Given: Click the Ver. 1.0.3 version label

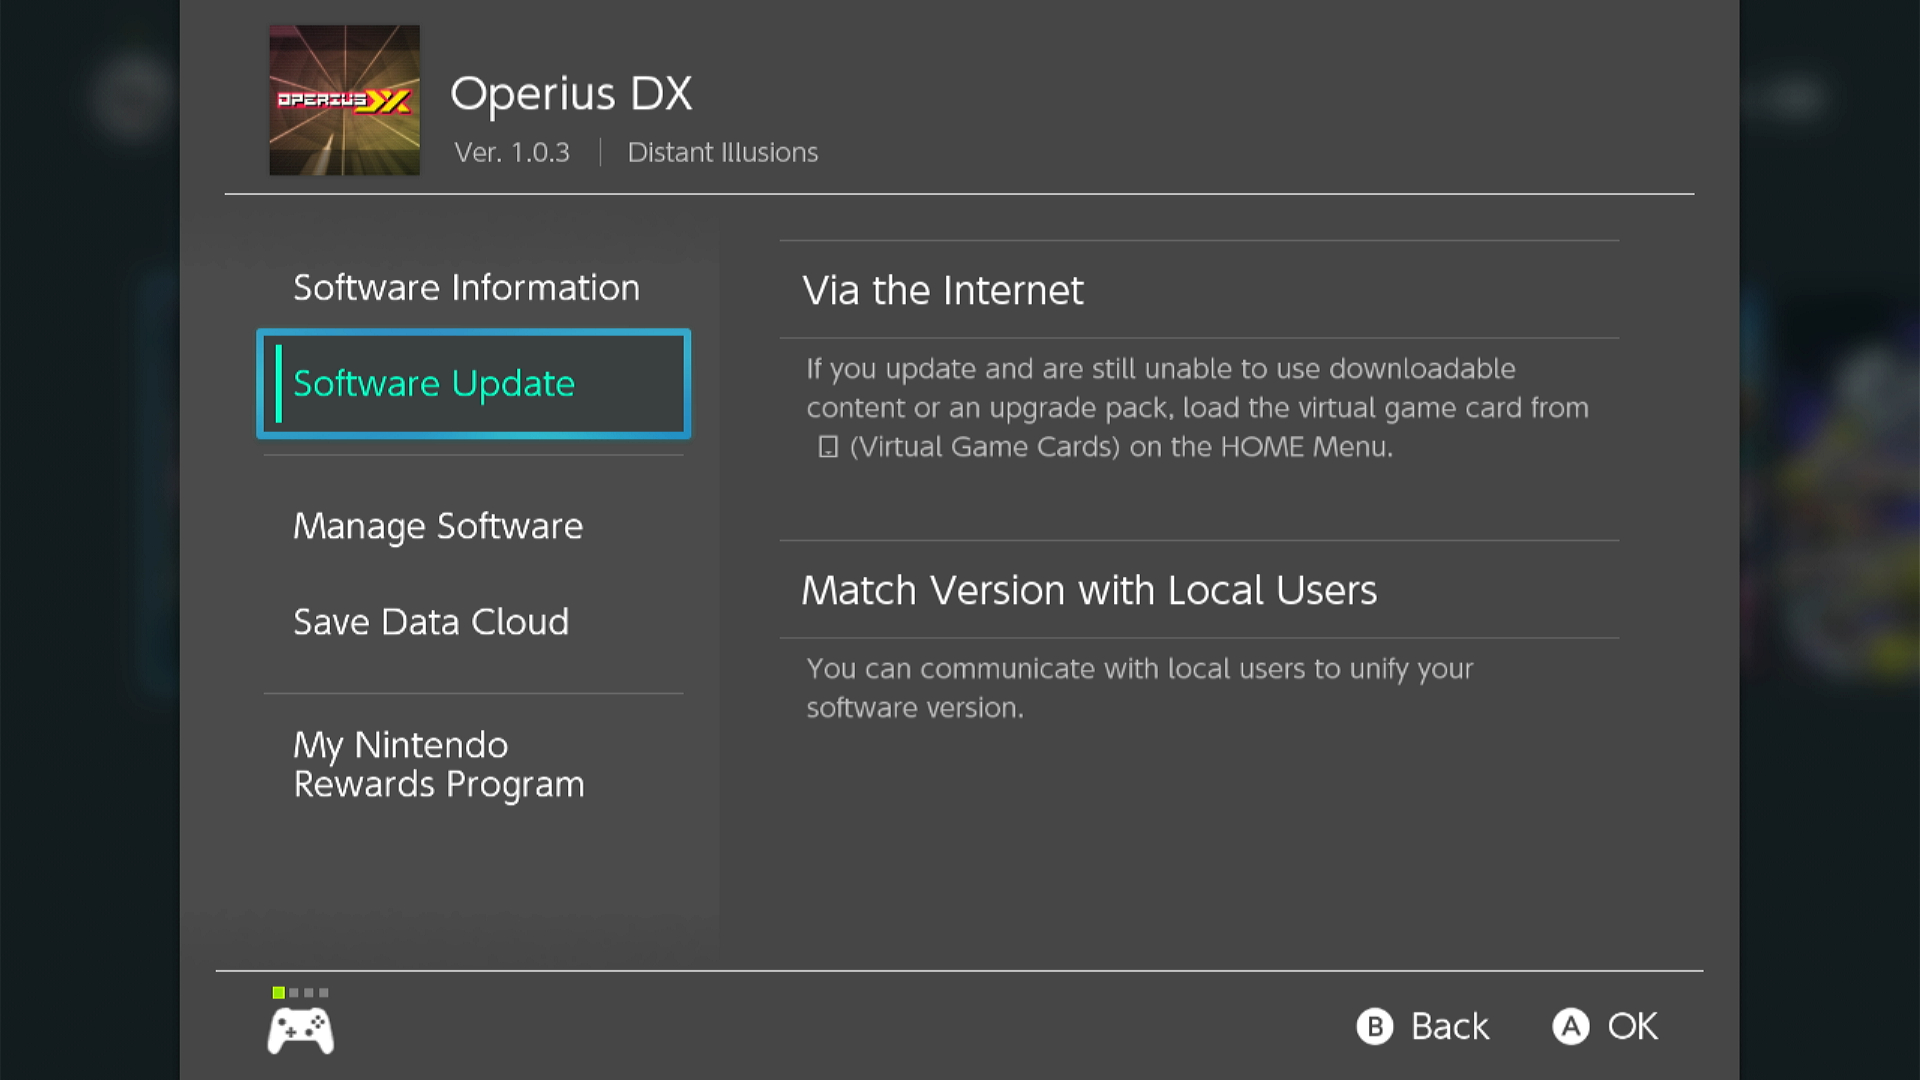Looking at the screenshot, I should point(512,152).
